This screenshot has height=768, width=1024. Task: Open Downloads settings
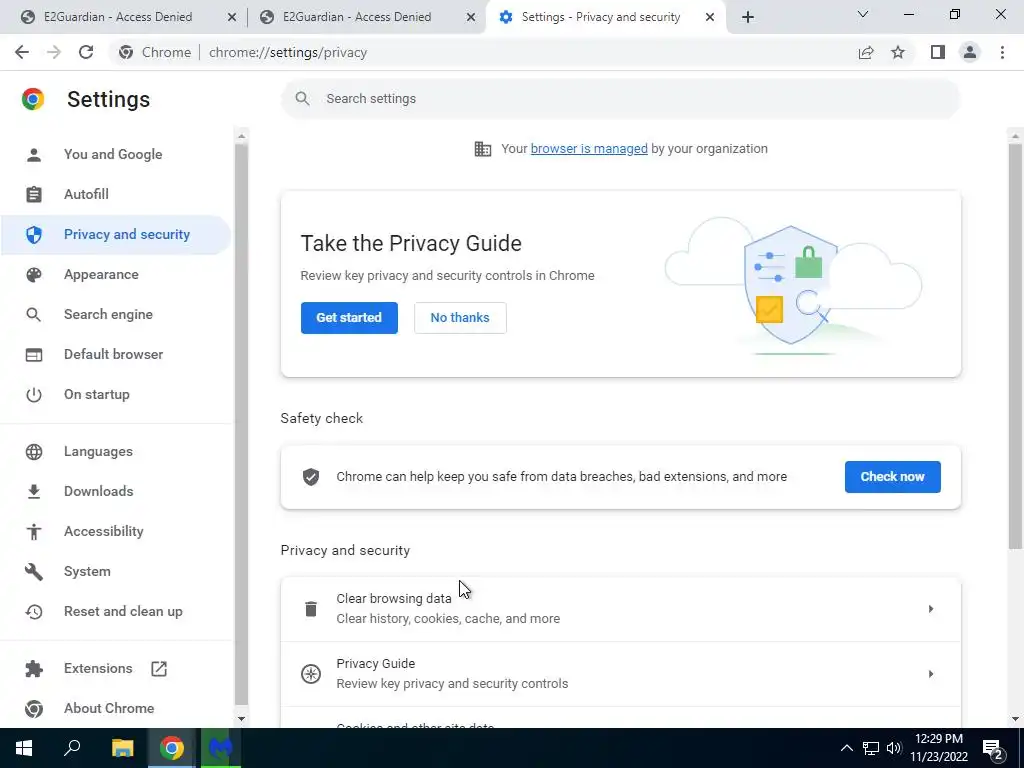[116, 491]
